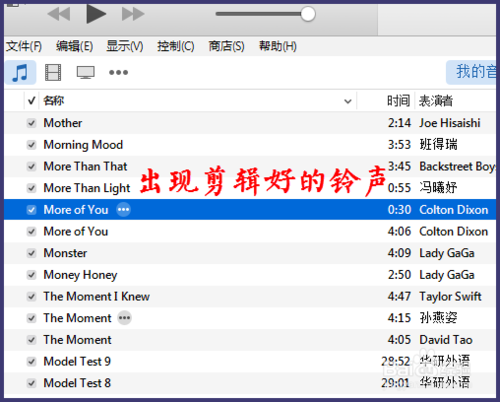The width and height of the screenshot is (500, 402).
Task: Click artist Lady GaGa on Monster row
Action: click(x=447, y=253)
